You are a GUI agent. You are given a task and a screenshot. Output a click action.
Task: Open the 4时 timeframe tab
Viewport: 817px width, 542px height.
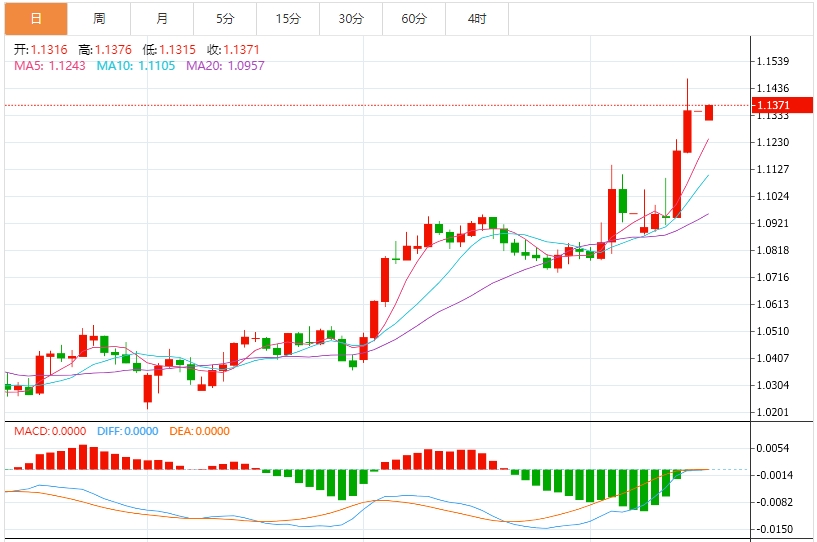point(477,19)
